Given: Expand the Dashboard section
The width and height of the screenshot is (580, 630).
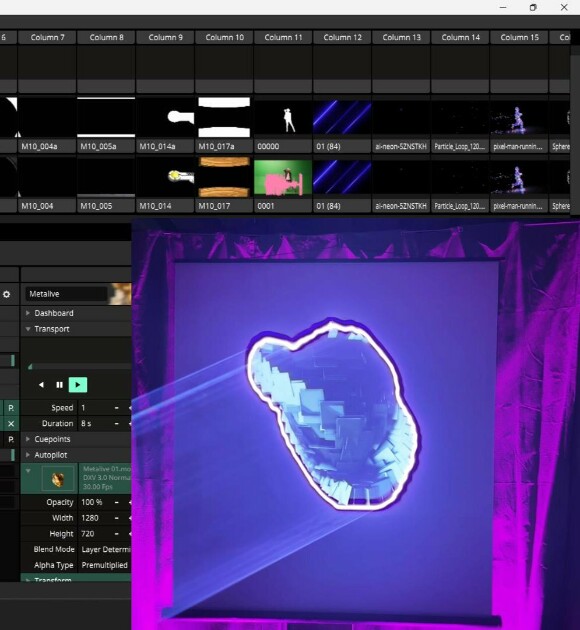Looking at the screenshot, I should [28, 313].
